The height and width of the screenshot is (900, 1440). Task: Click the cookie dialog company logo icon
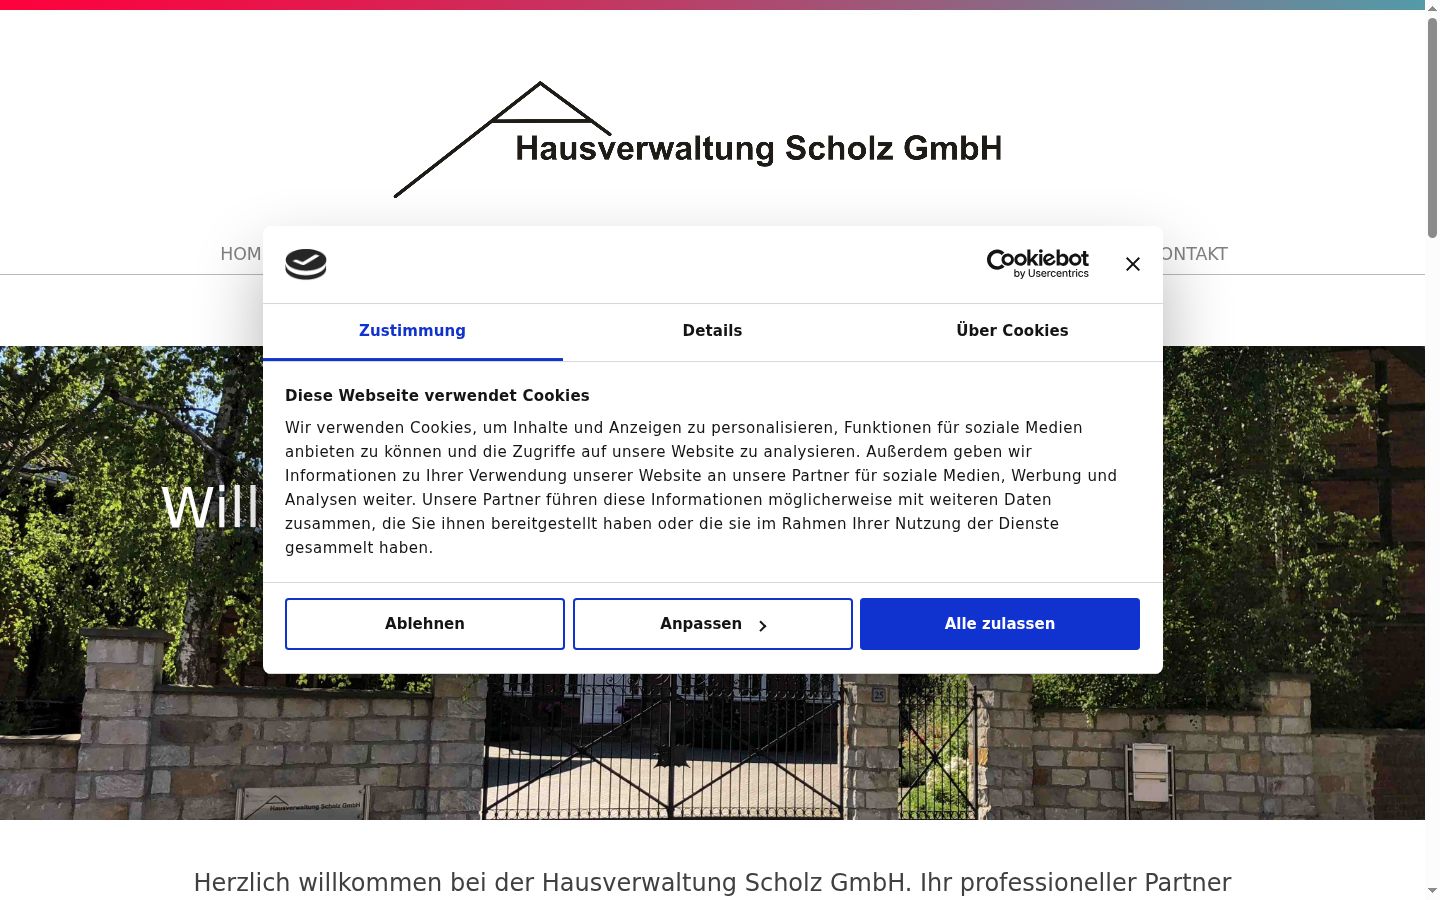point(306,264)
